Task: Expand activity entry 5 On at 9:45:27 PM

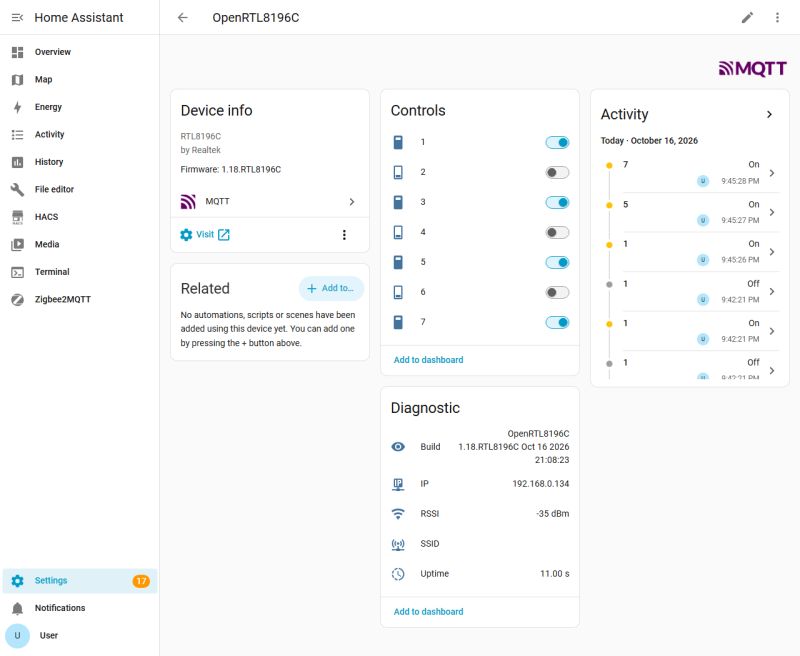Action: click(772, 212)
